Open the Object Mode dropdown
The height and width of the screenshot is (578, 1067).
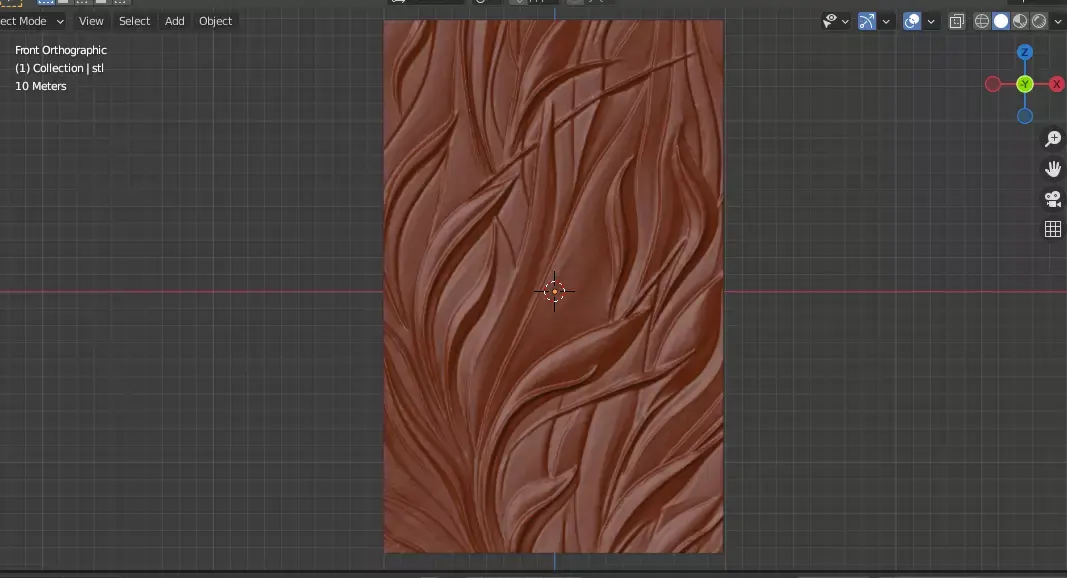pos(32,21)
